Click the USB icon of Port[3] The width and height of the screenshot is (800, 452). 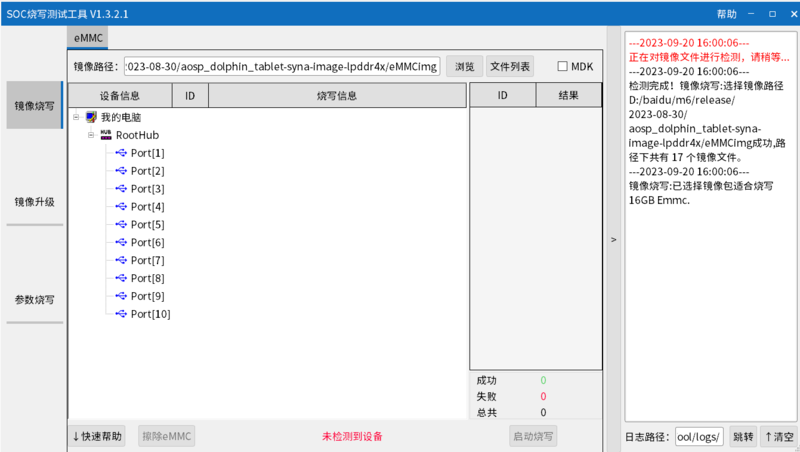coord(121,188)
